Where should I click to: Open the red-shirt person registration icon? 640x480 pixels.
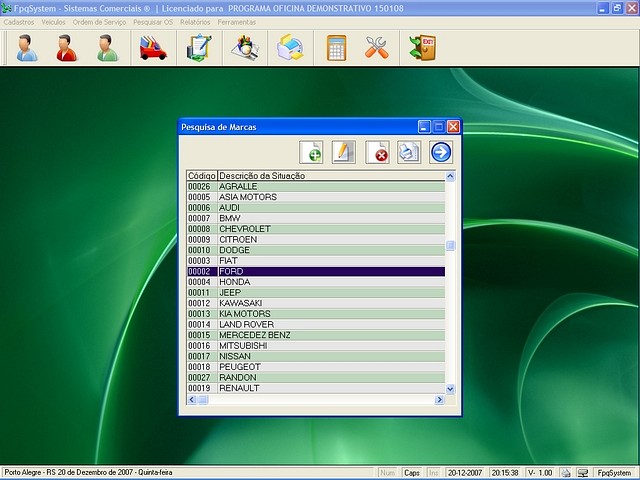[67, 48]
